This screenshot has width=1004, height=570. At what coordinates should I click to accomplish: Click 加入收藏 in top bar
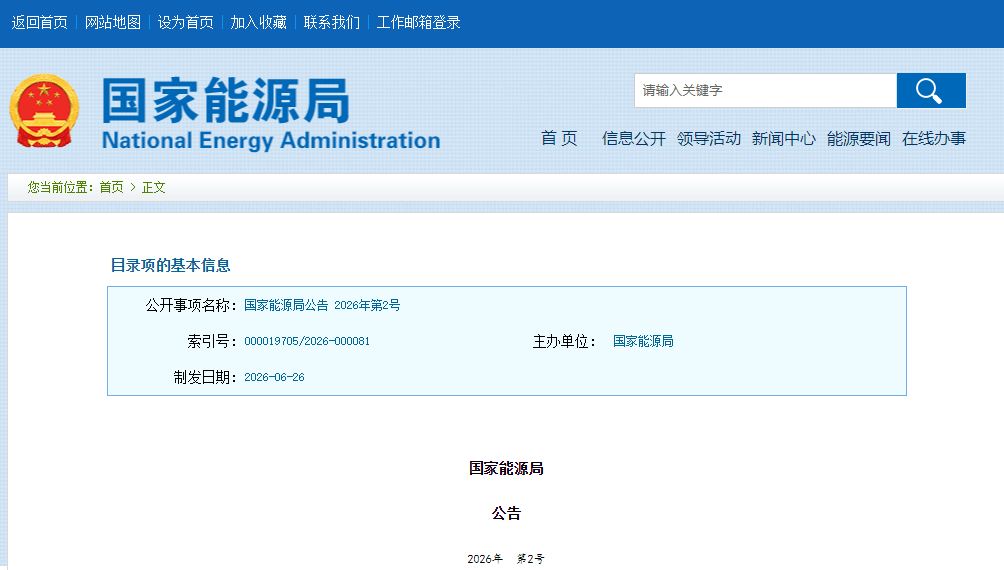pyautogui.click(x=259, y=22)
